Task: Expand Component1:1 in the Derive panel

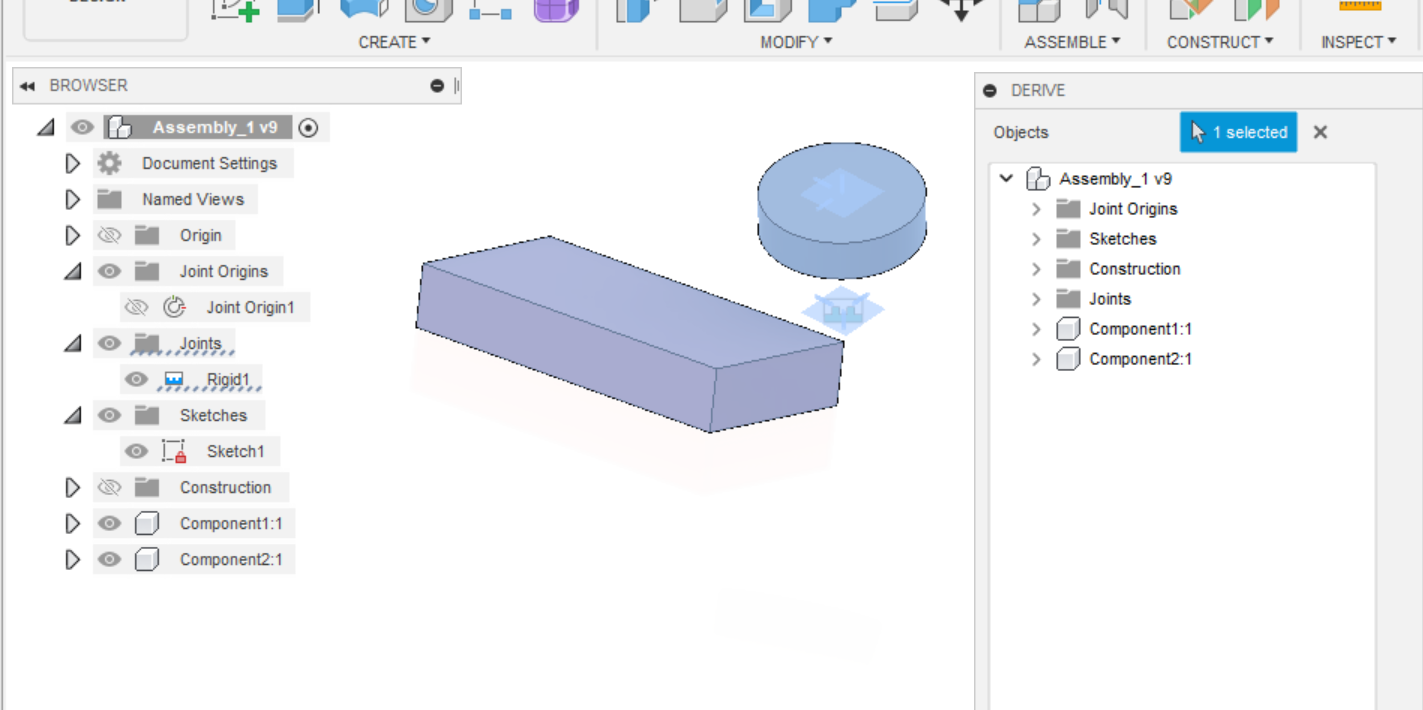Action: (x=1036, y=328)
